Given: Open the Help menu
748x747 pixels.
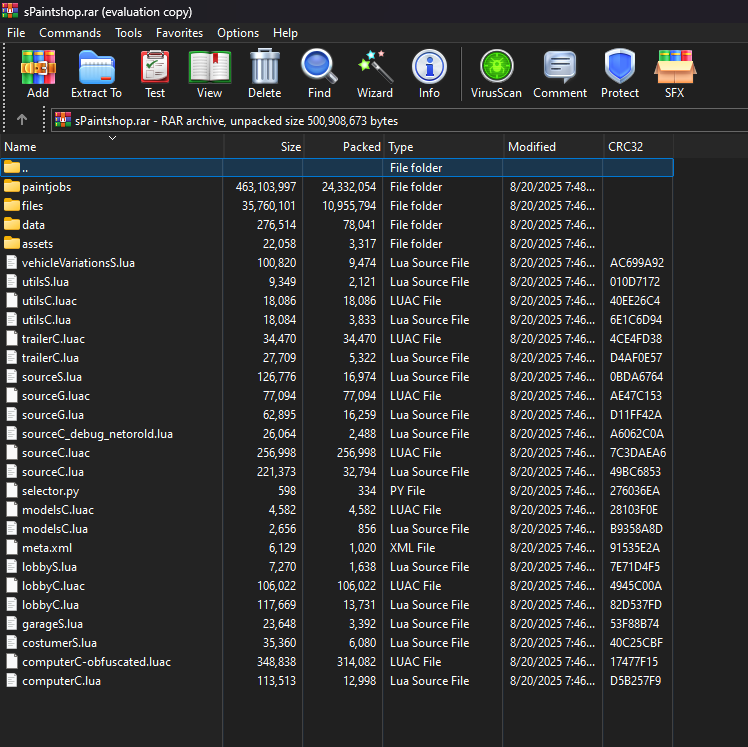Looking at the screenshot, I should [x=285, y=33].
